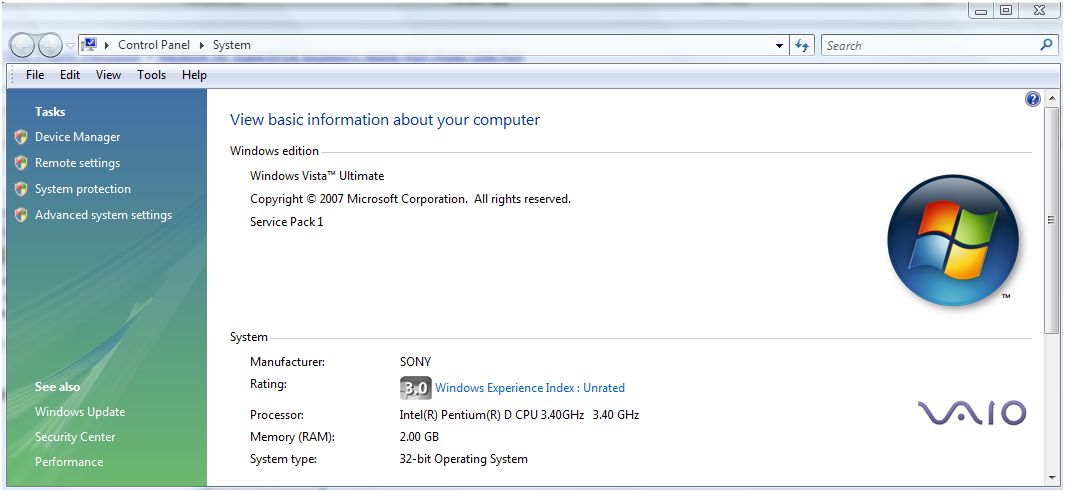Click the scrollbar up arrow
This screenshot has width=1065, height=492.
coord(1052,99)
